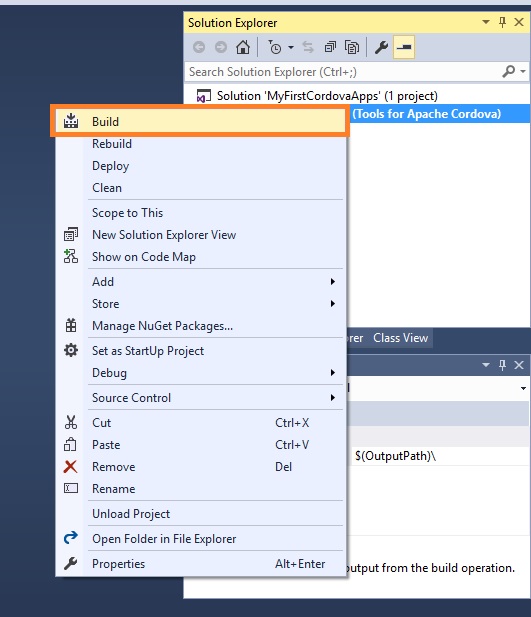This screenshot has height=617, width=531.
Task: Expand the Store submenu
Action: coord(200,304)
